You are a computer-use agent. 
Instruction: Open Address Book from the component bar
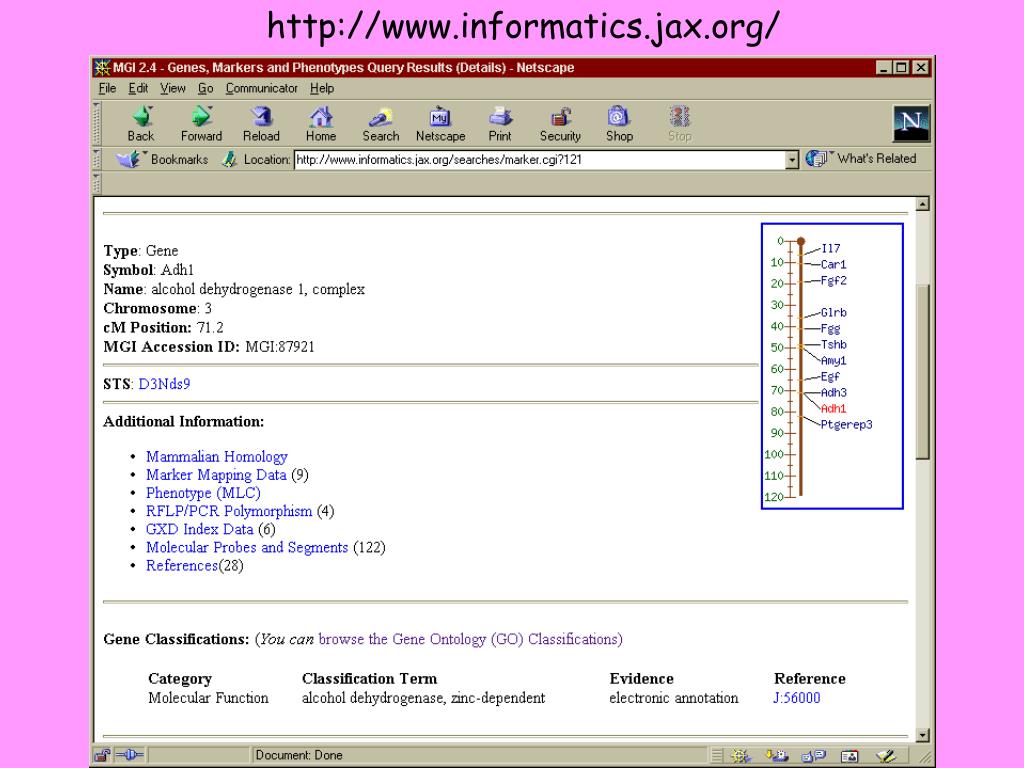click(x=850, y=756)
